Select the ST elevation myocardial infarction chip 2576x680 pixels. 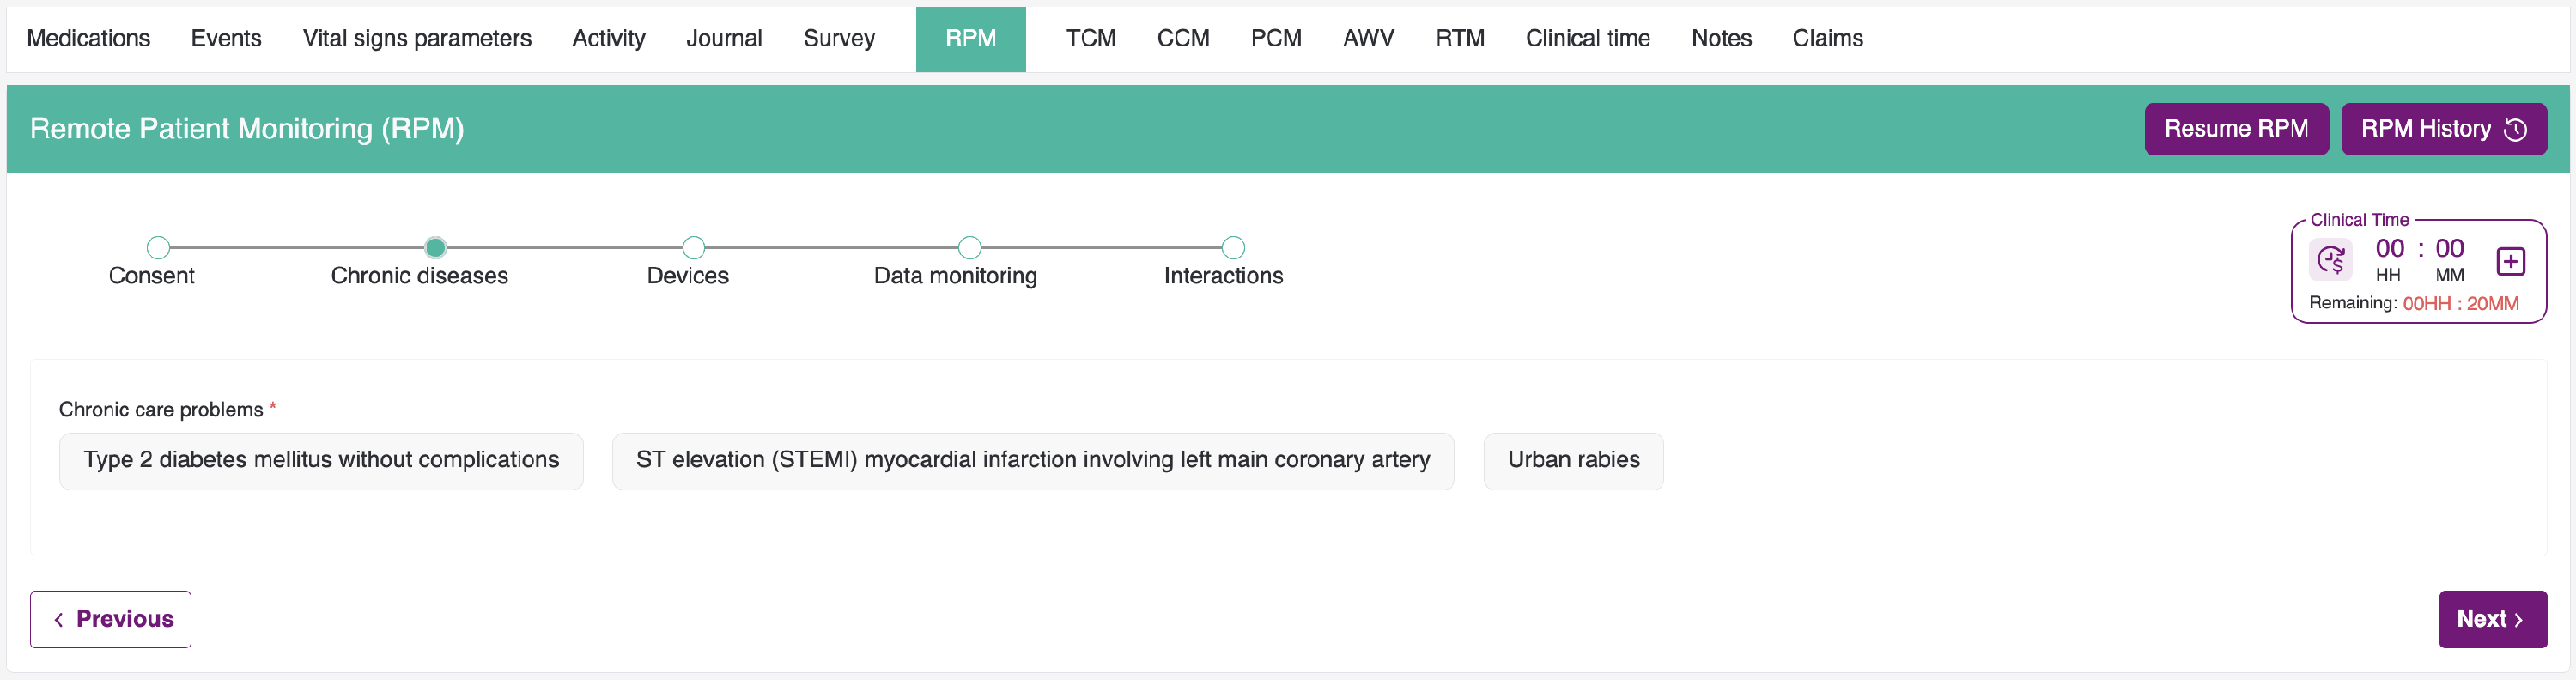1032,460
